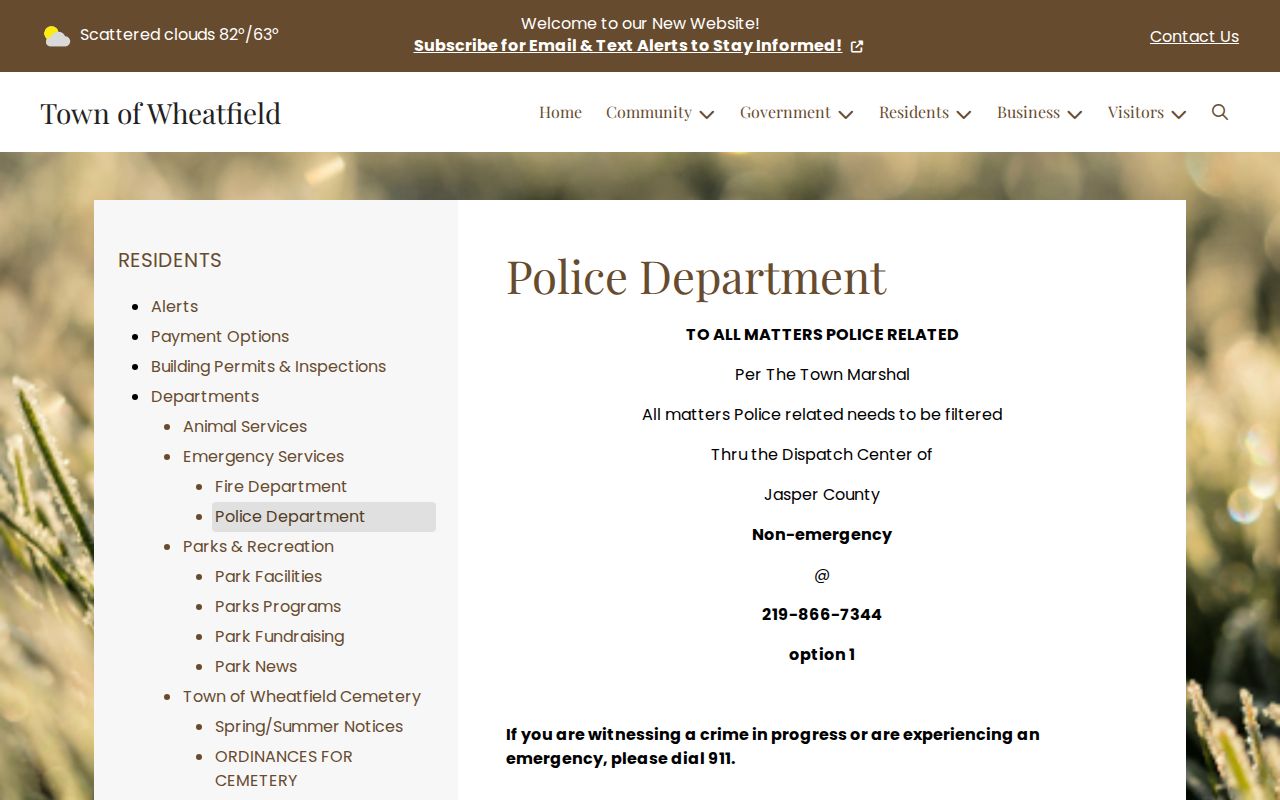Viewport: 1280px width, 800px height.
Task: Expand the Visitors menu chevron
Action: pyautogui.click(x=1179, y=114)
